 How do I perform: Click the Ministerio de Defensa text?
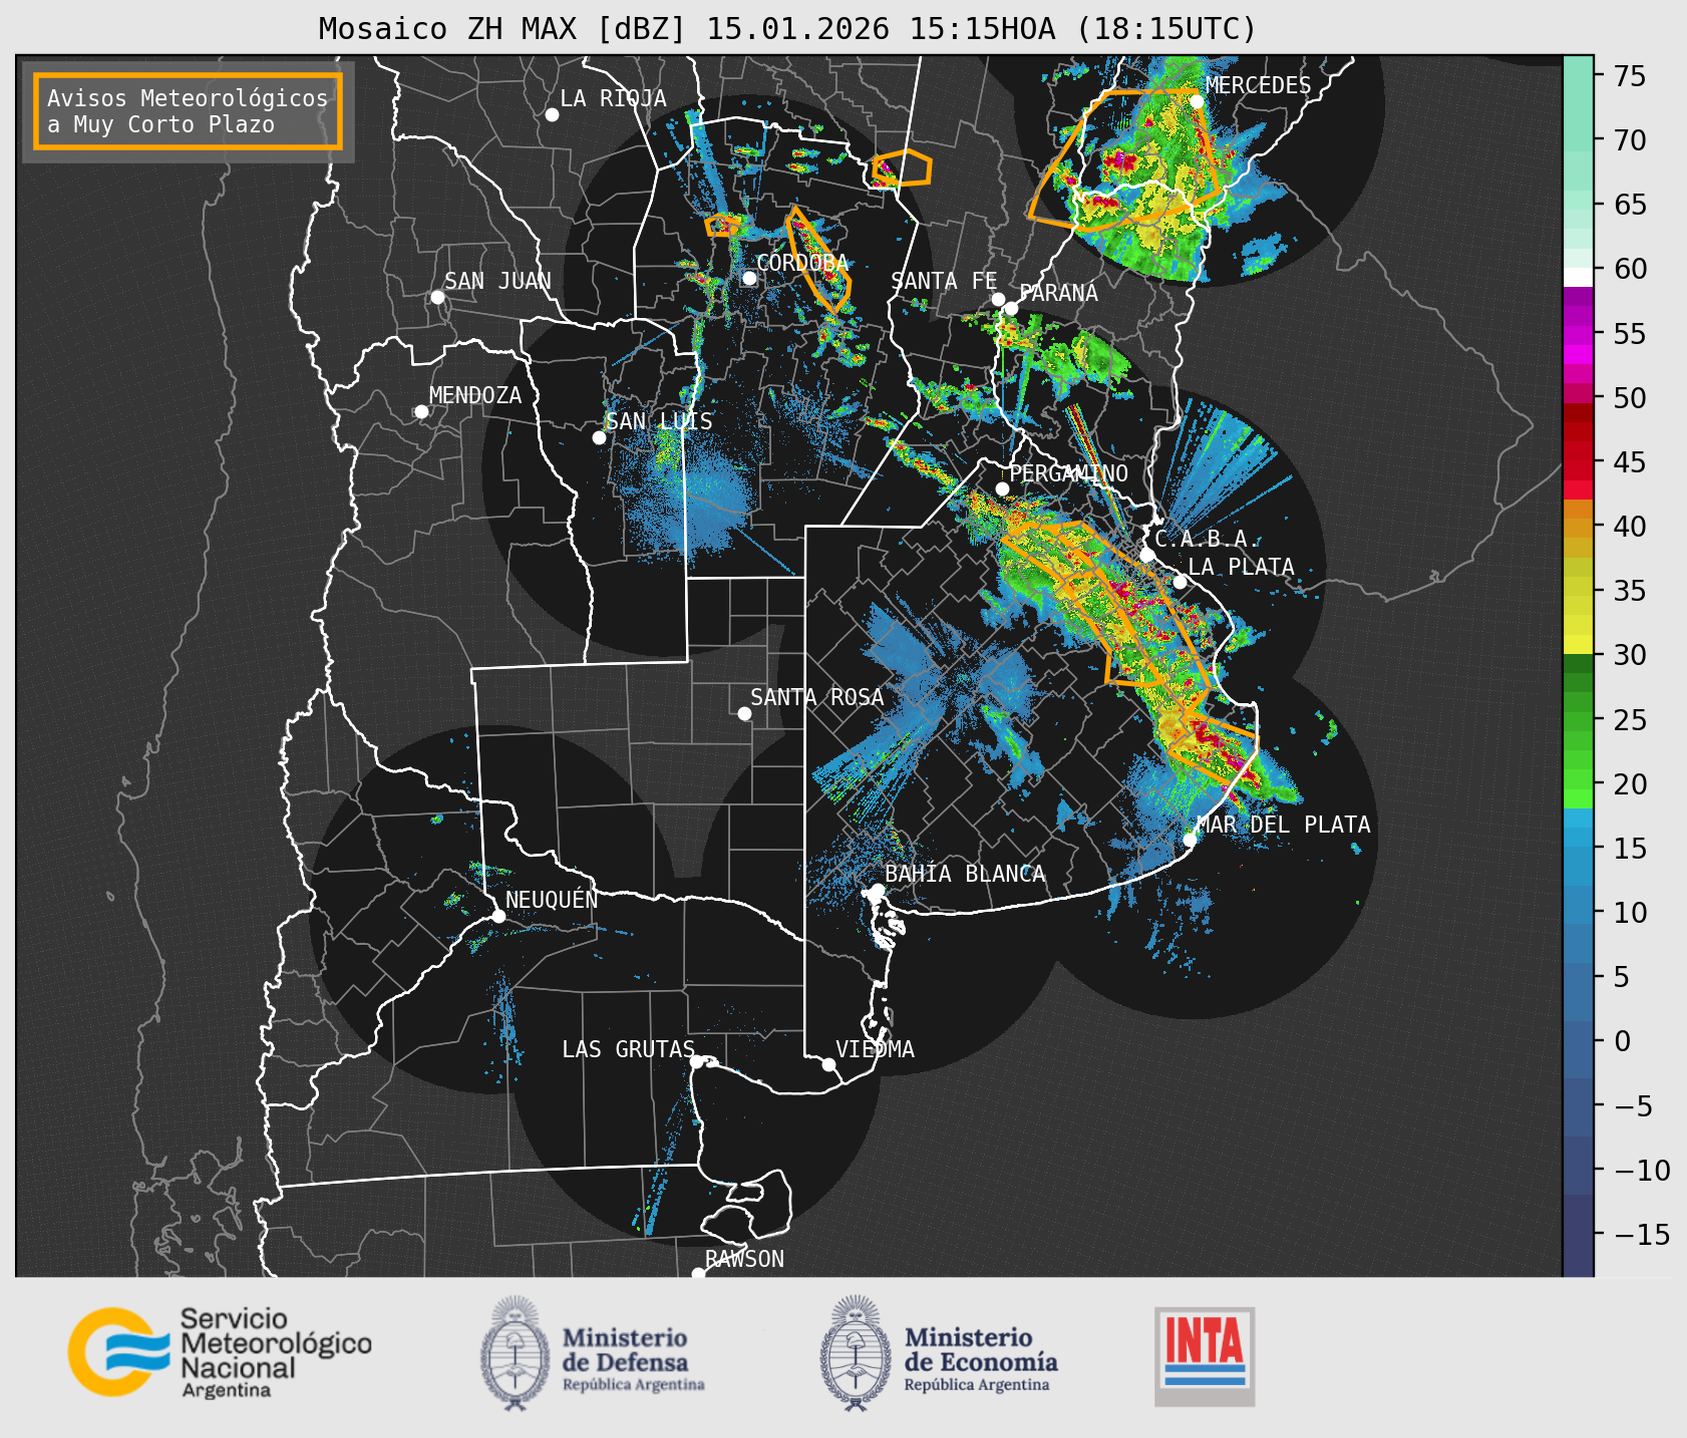coord(633,1359)
